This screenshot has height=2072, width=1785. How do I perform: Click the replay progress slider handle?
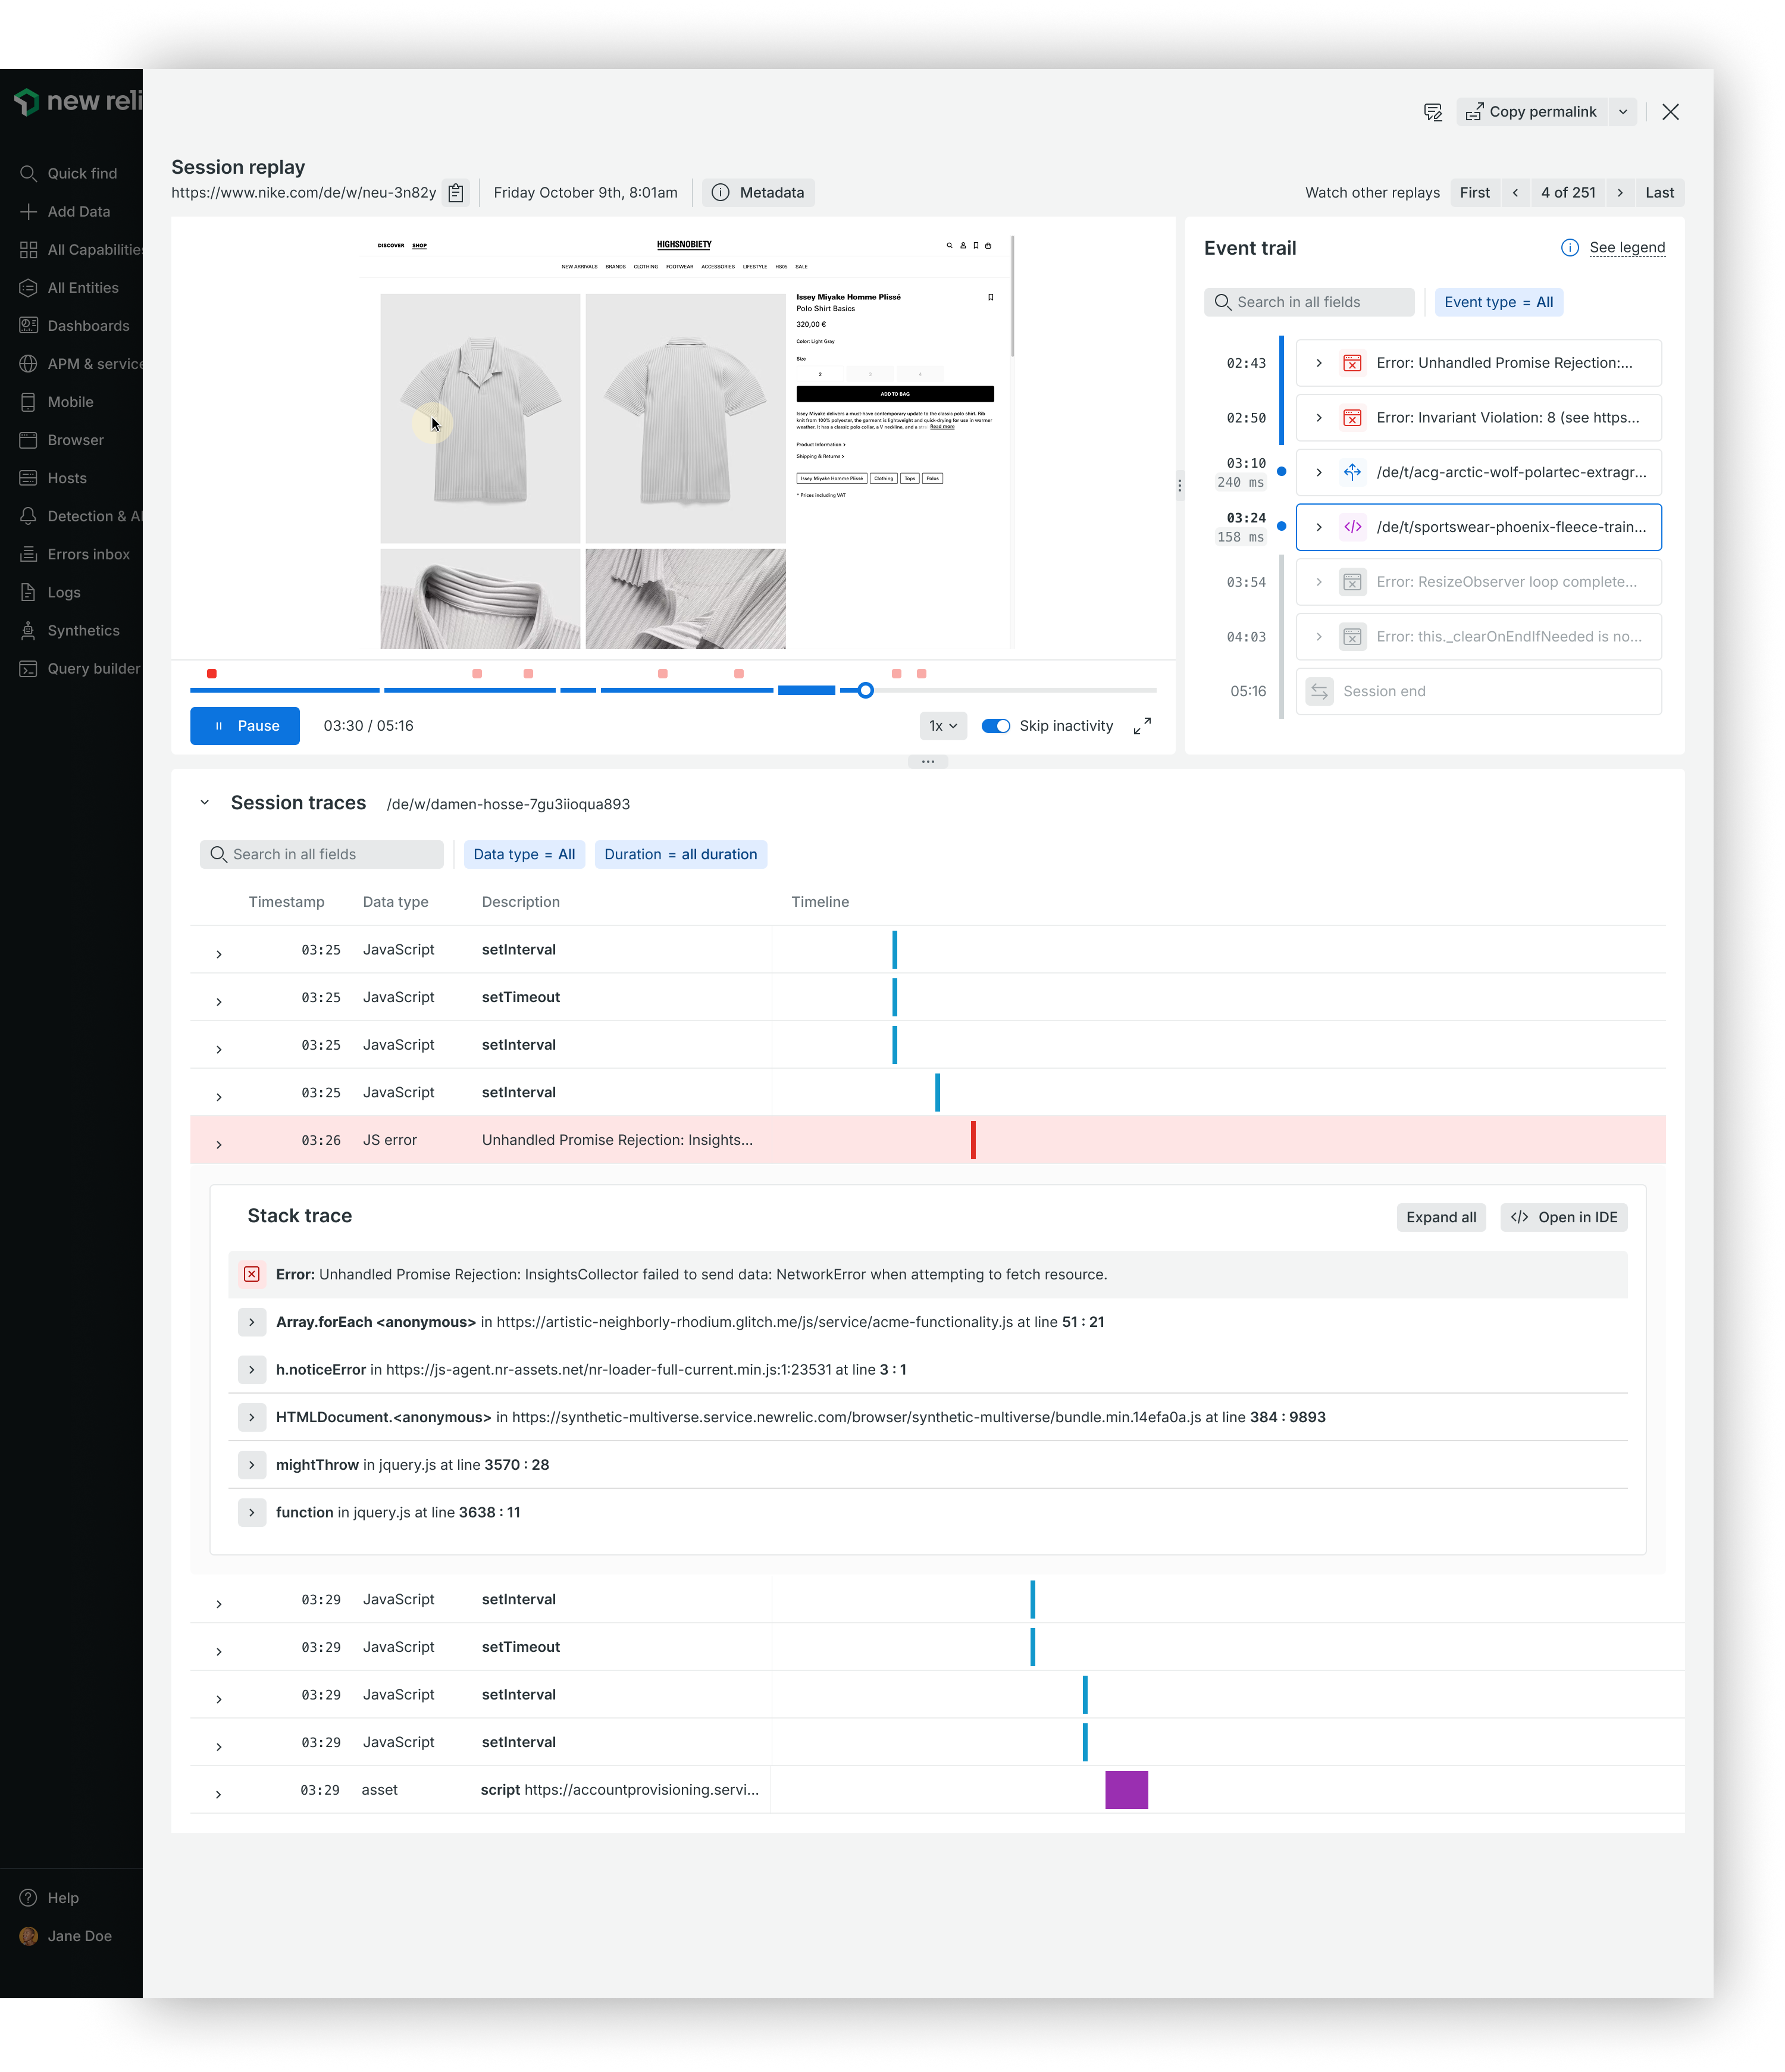click(x=865, y=690)
